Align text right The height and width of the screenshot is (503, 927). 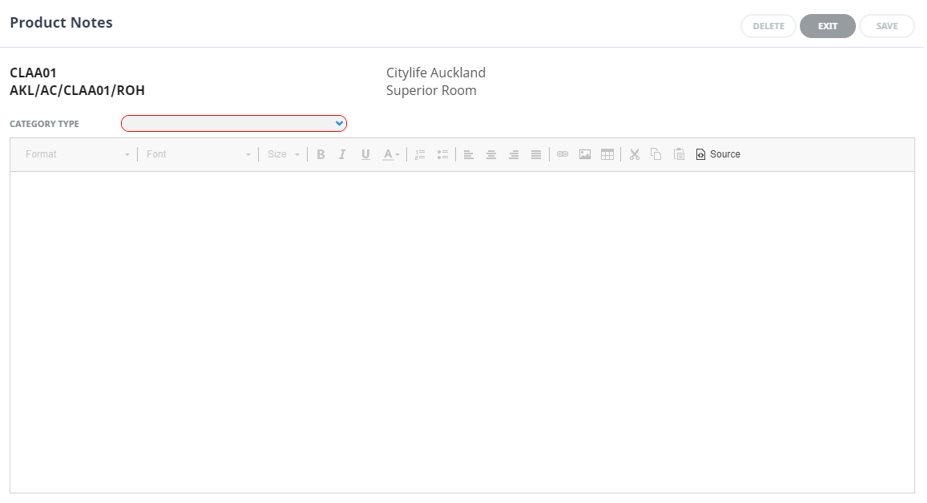514,154
